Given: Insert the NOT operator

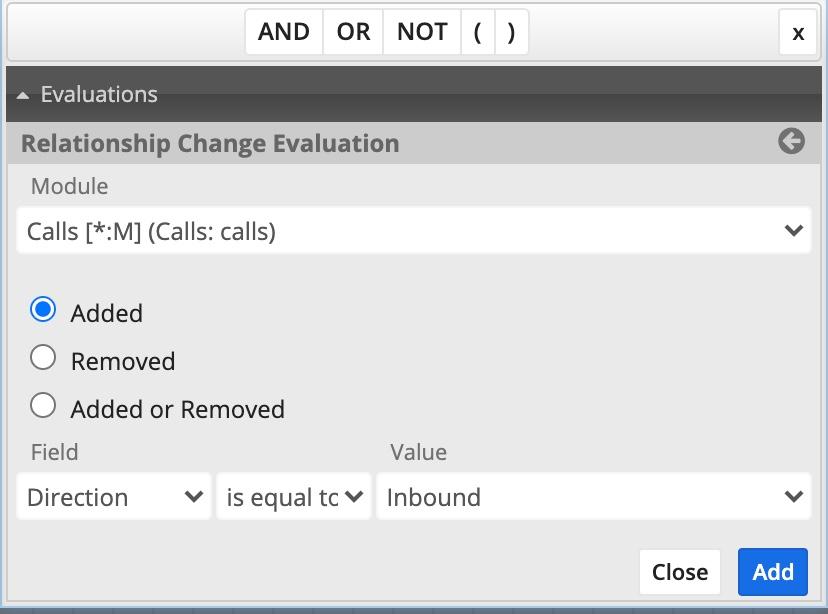Looking at the screenshot, I should click(422, 32).
